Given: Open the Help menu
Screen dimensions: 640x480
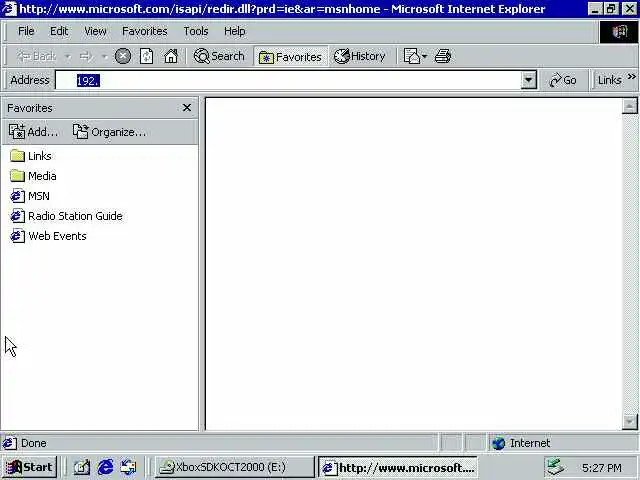Looking at the screenshot, I should point(235,31).
